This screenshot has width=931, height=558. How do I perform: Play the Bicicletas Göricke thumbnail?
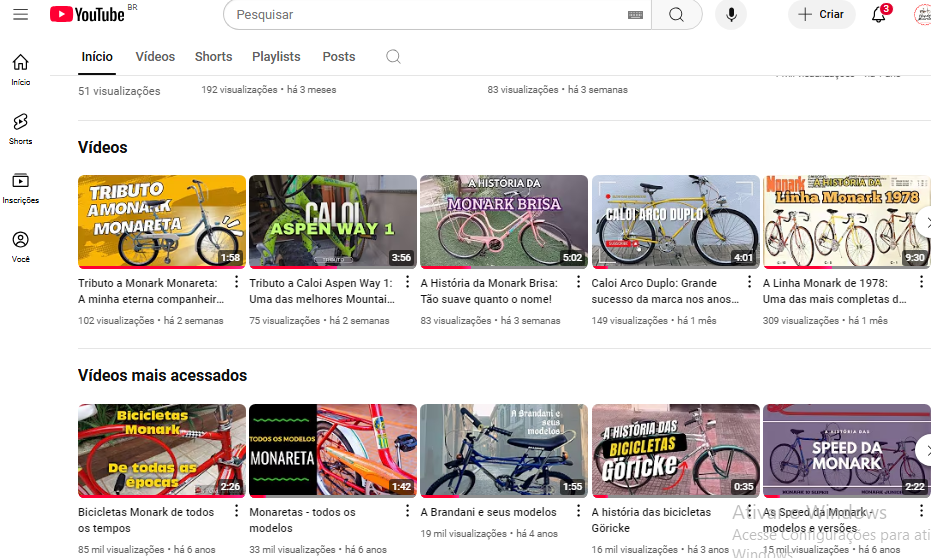click(676, 451)
